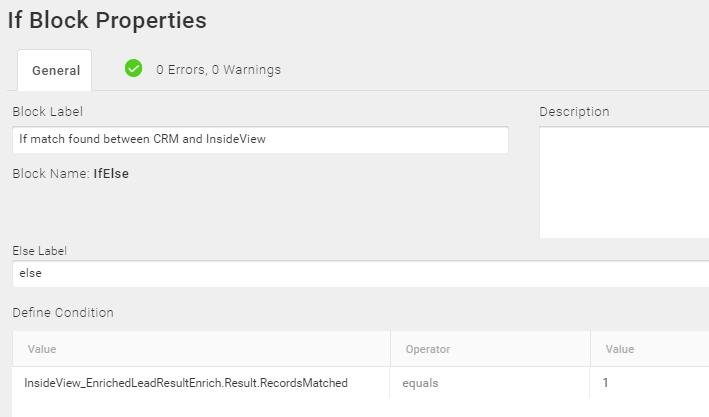Screen dimensions: 709x417
Task: Click the Else Label caption
Action: pos(39,251)
